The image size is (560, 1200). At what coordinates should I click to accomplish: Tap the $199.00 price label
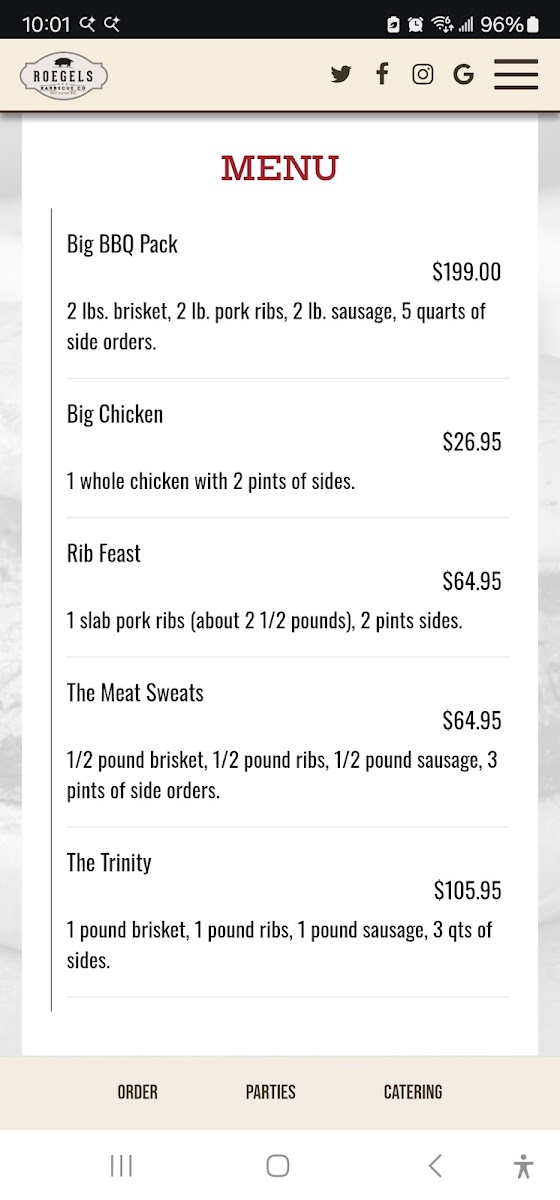(x=467, y=272)
